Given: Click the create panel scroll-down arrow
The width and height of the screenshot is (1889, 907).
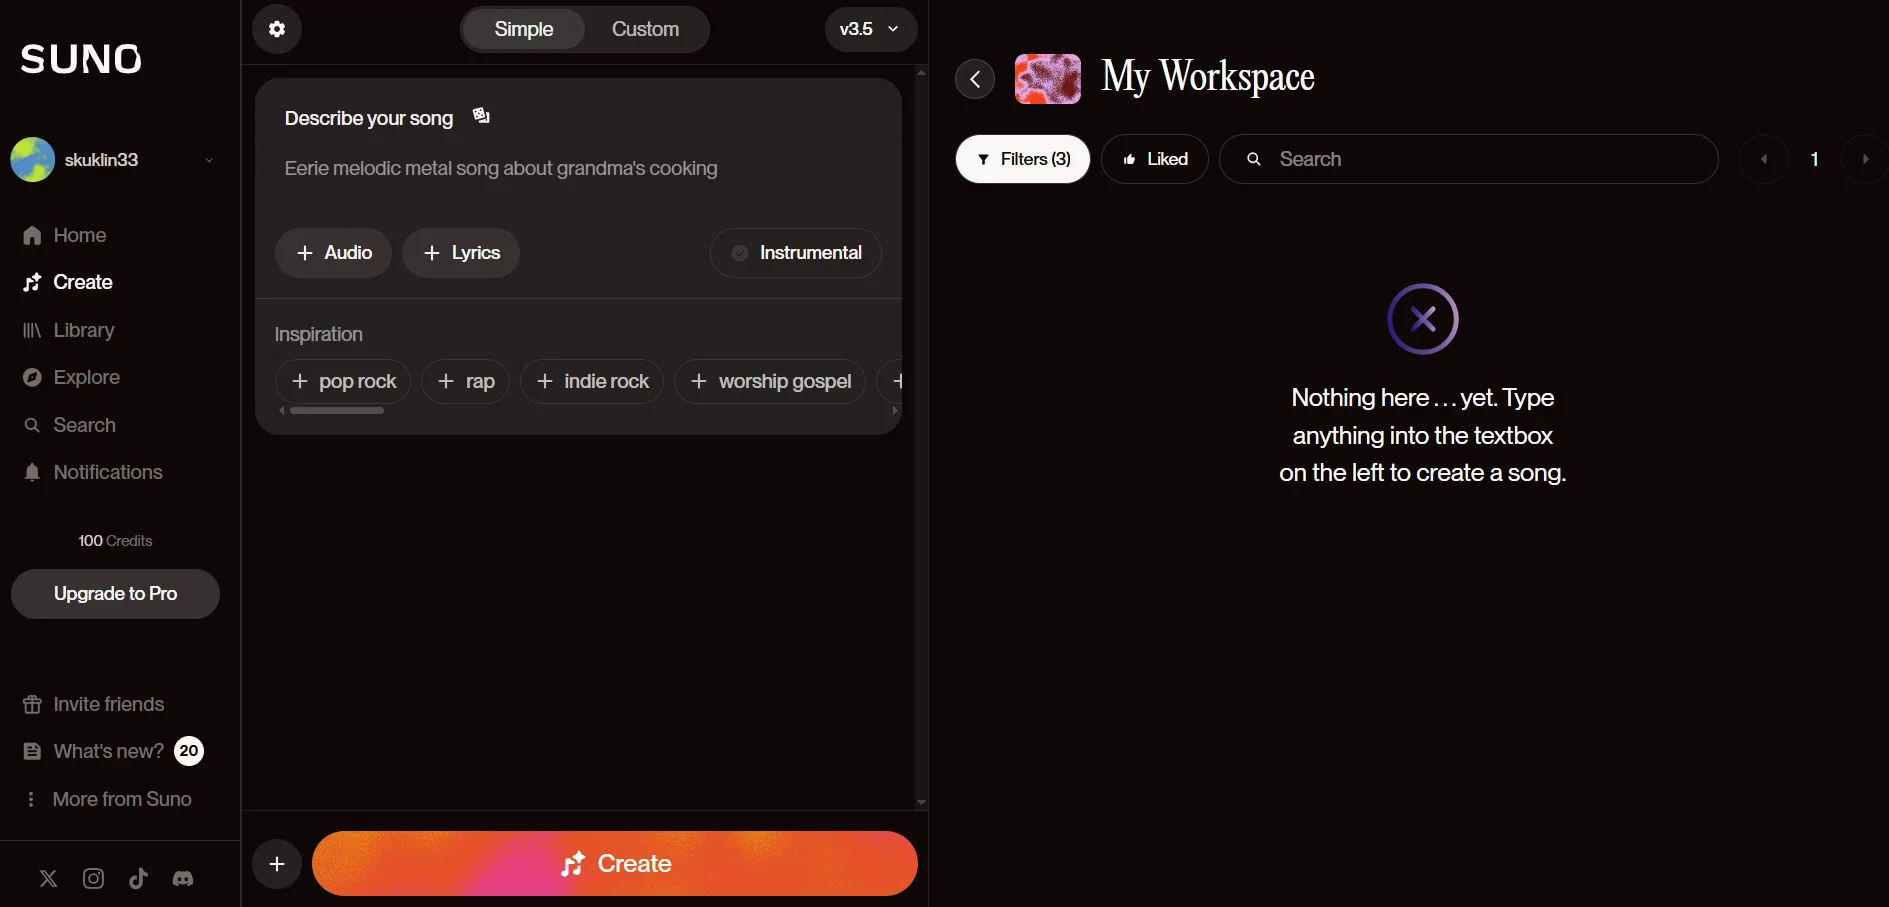Looking at the screenshot, I should [x=921, y=802].
